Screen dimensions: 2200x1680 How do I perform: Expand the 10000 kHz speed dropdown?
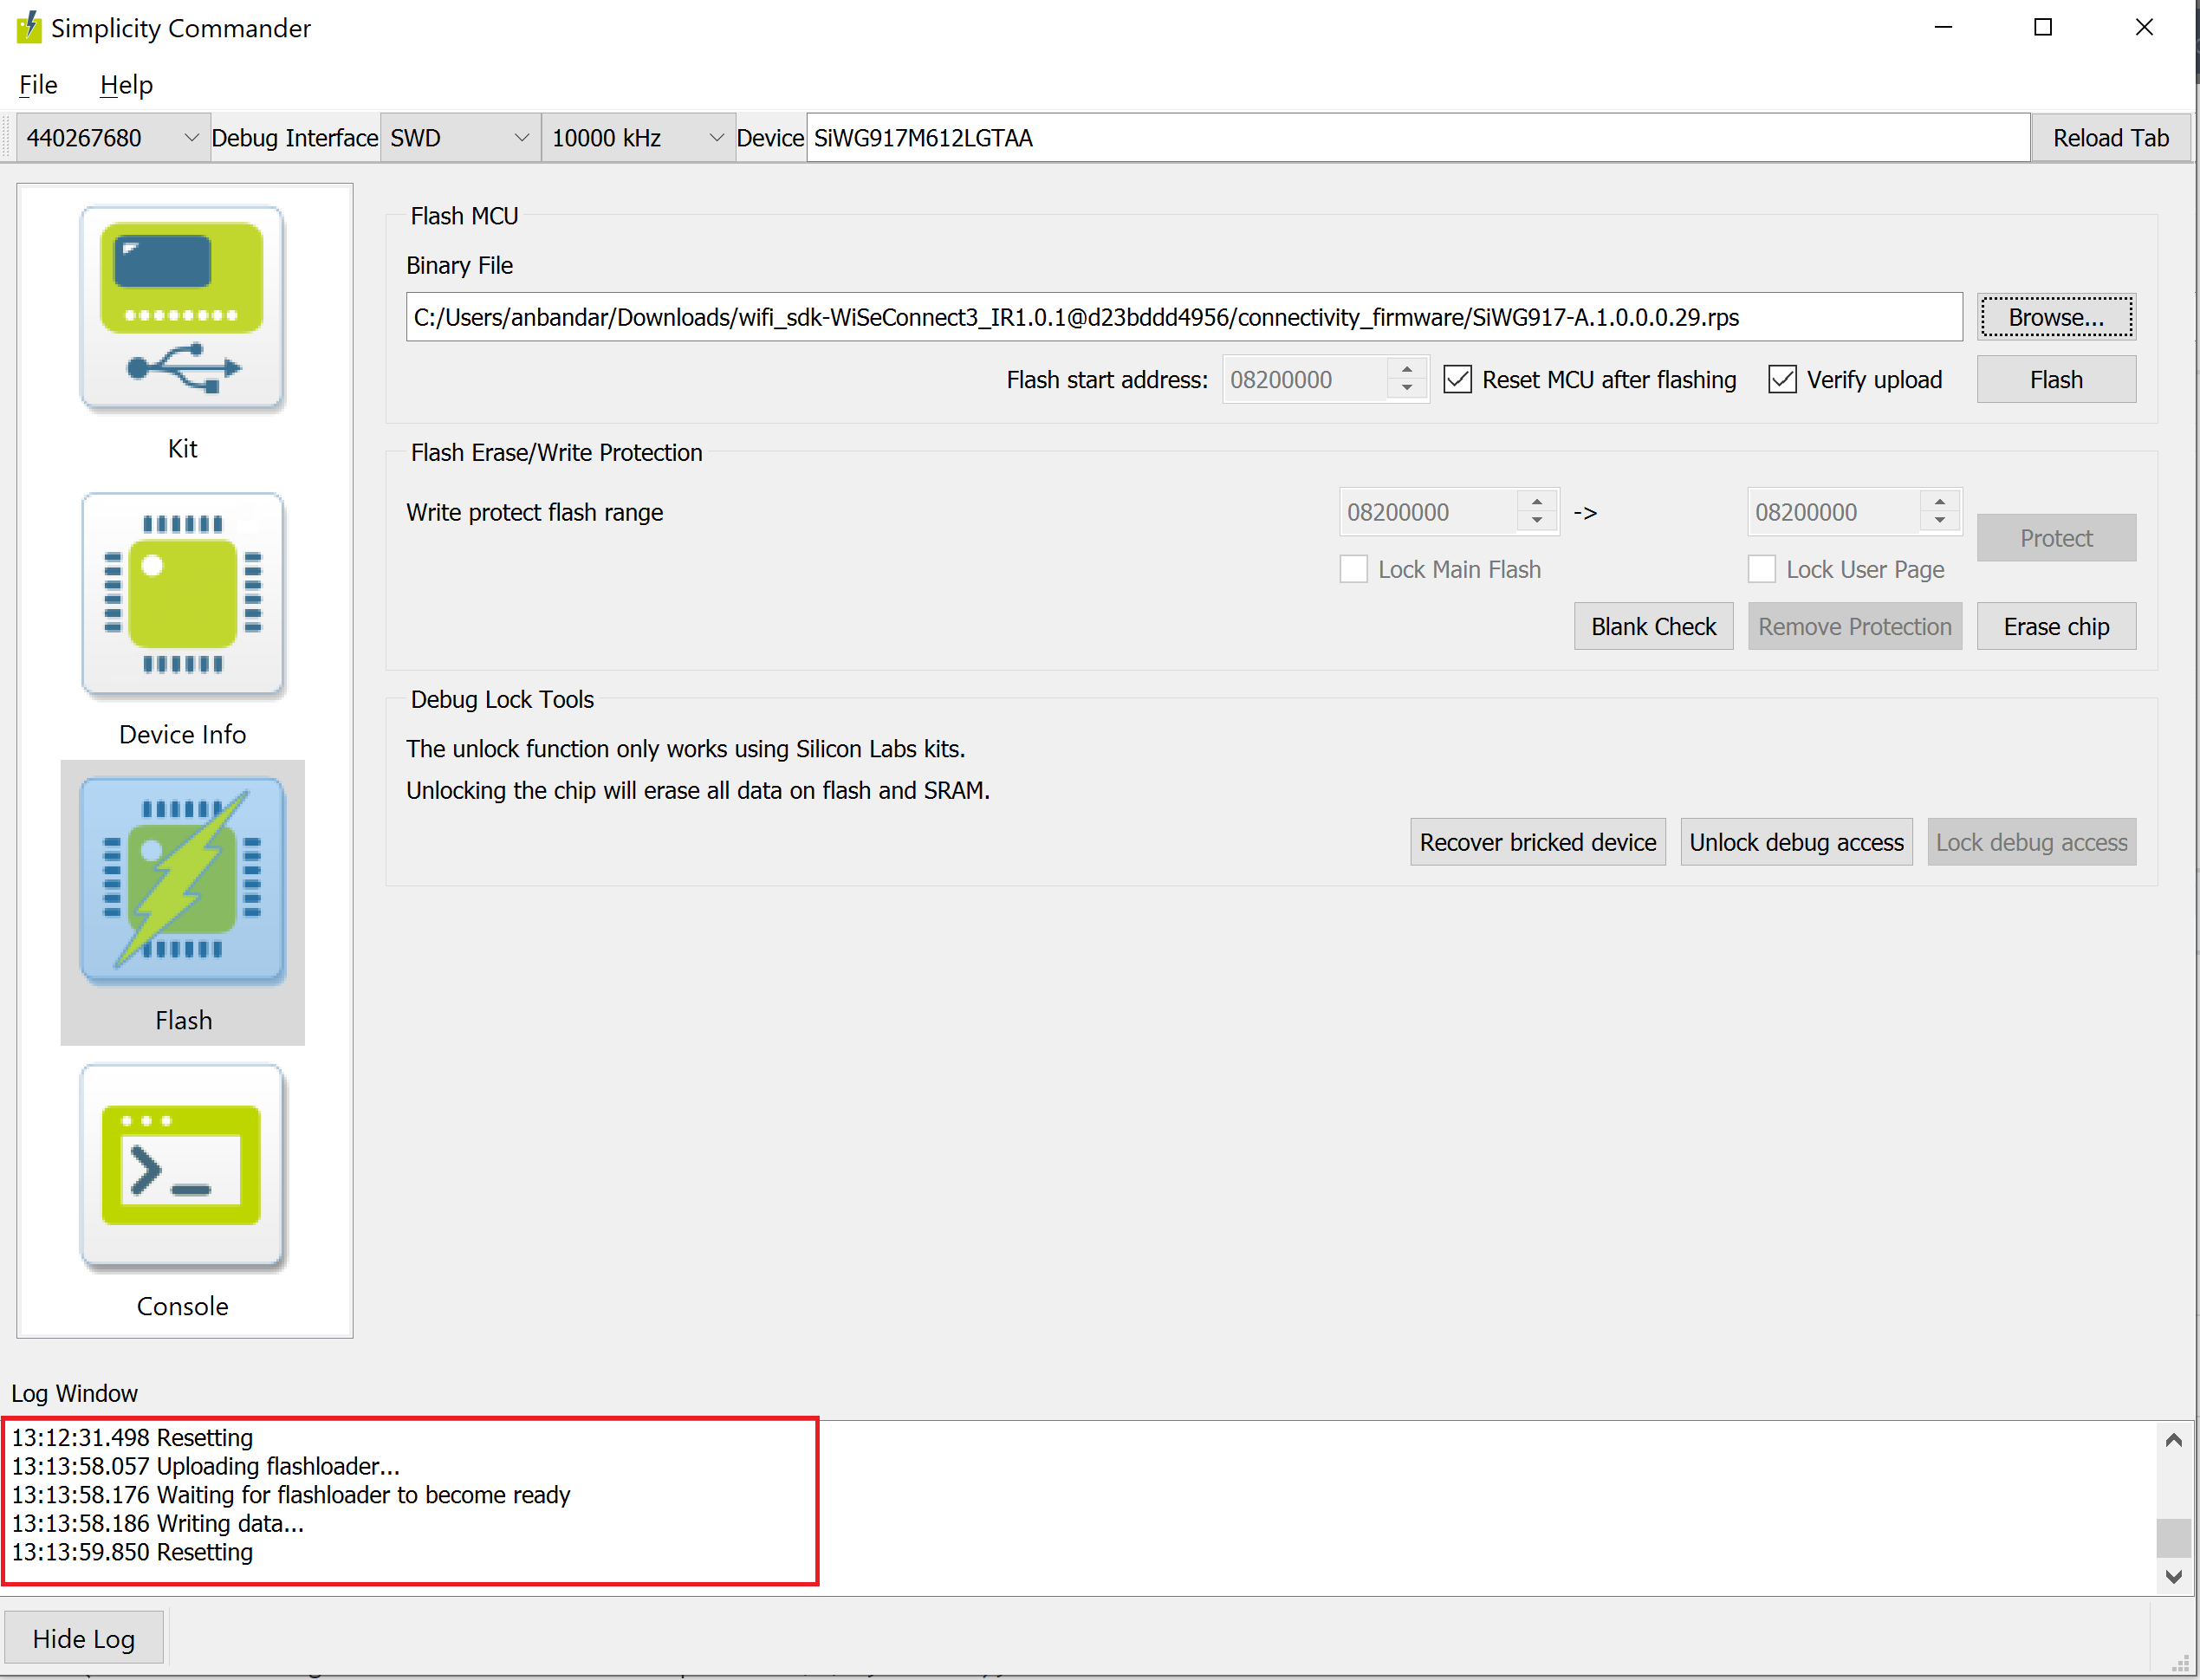coord(716,138)
